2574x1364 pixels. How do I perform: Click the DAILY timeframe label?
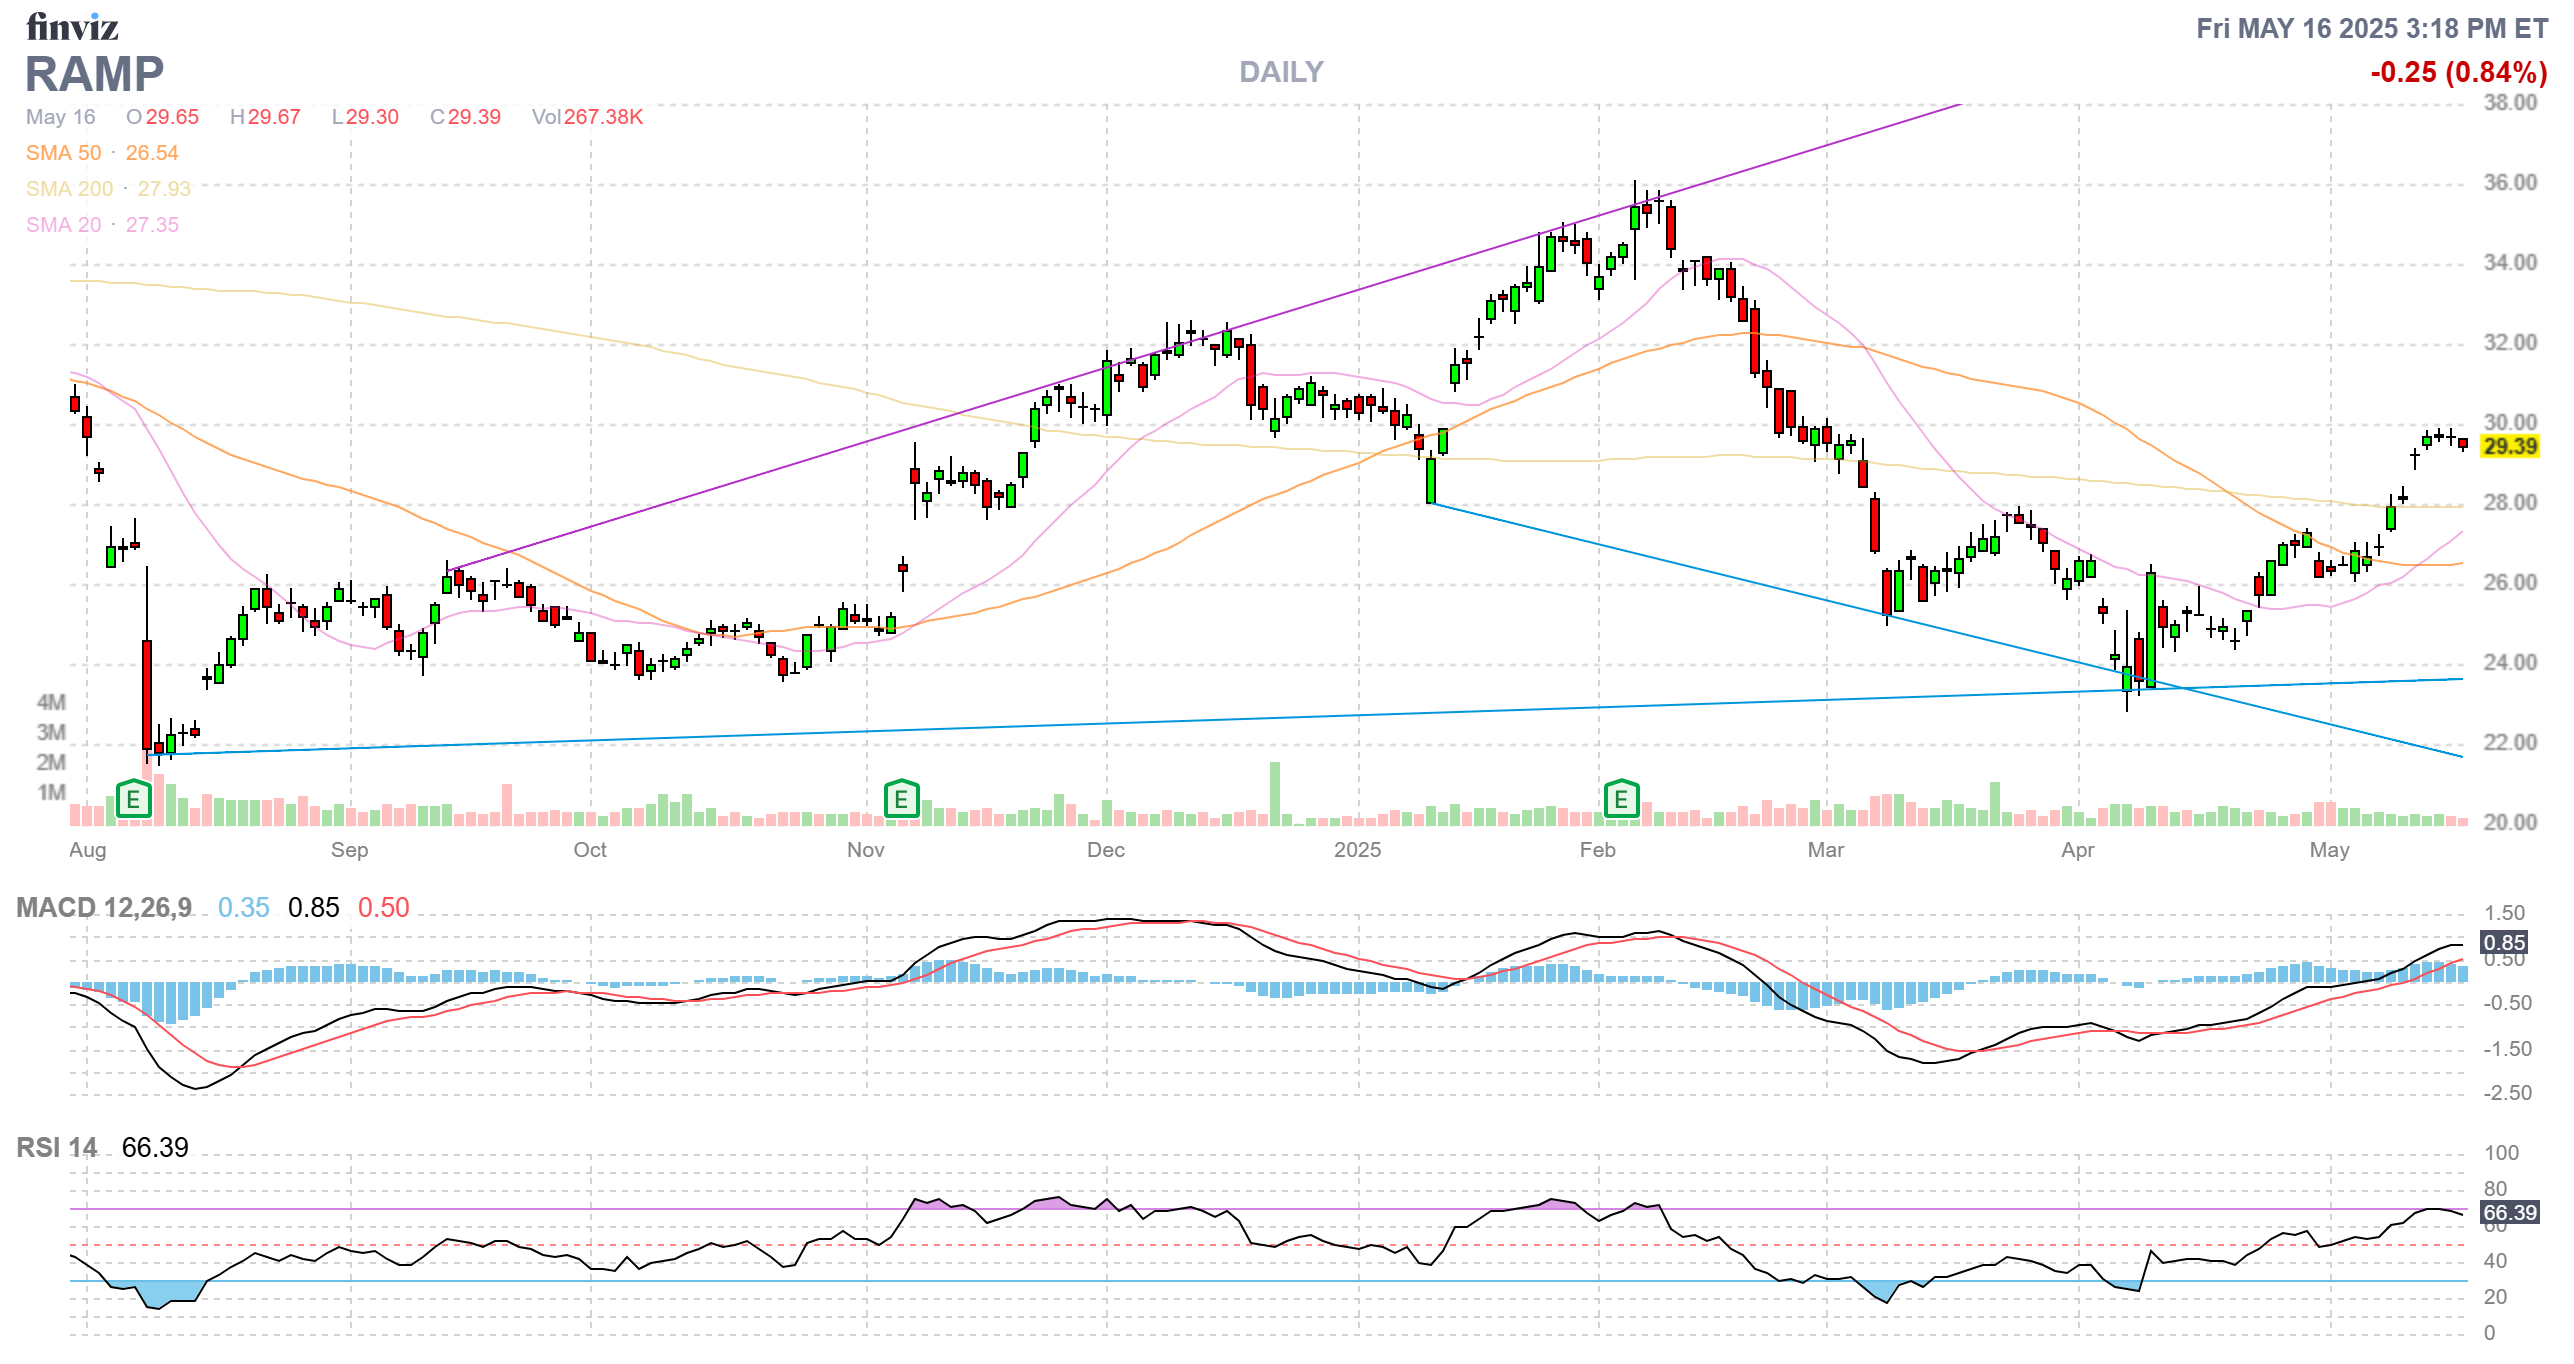pyautogui.click(x=1280, y=72)
